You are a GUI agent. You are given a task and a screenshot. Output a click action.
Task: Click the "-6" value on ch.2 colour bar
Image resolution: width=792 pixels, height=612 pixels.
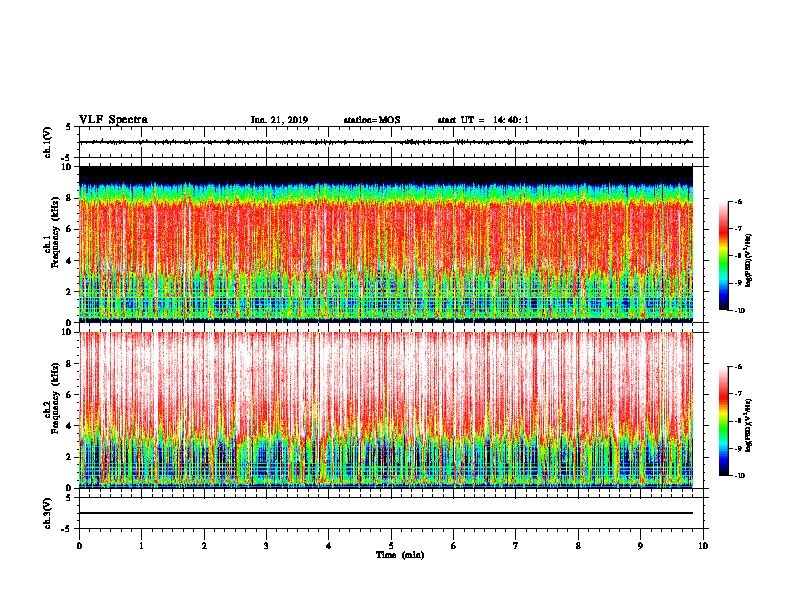click(x=738, y=367)
